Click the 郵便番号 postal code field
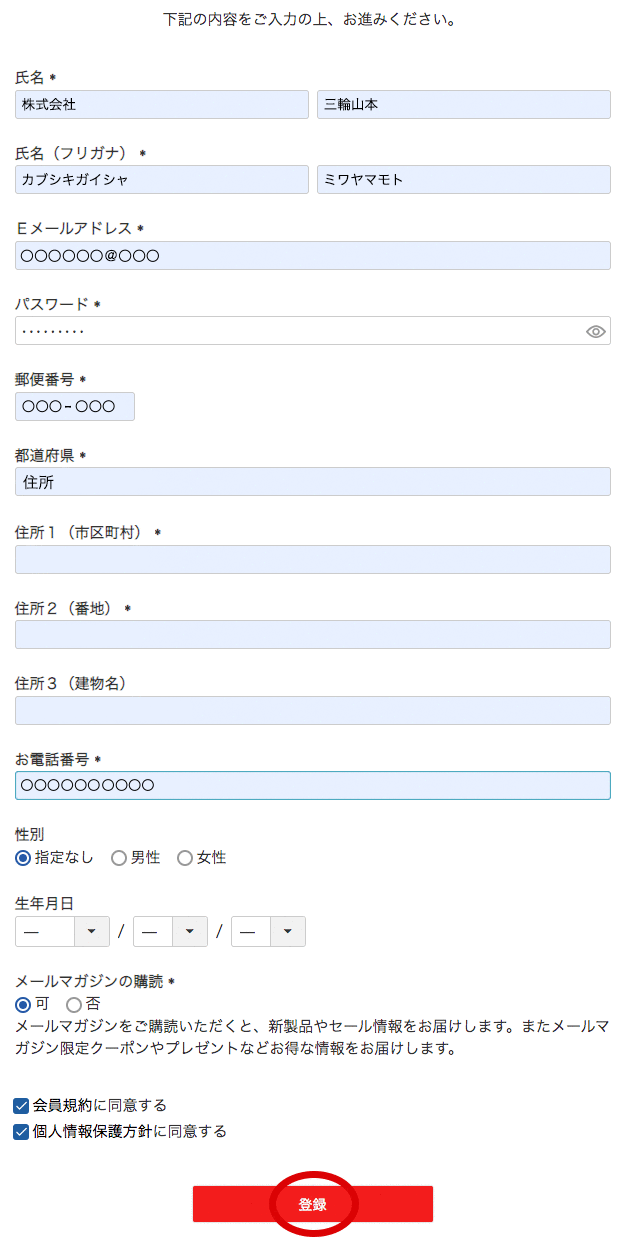 coord(74,406)
